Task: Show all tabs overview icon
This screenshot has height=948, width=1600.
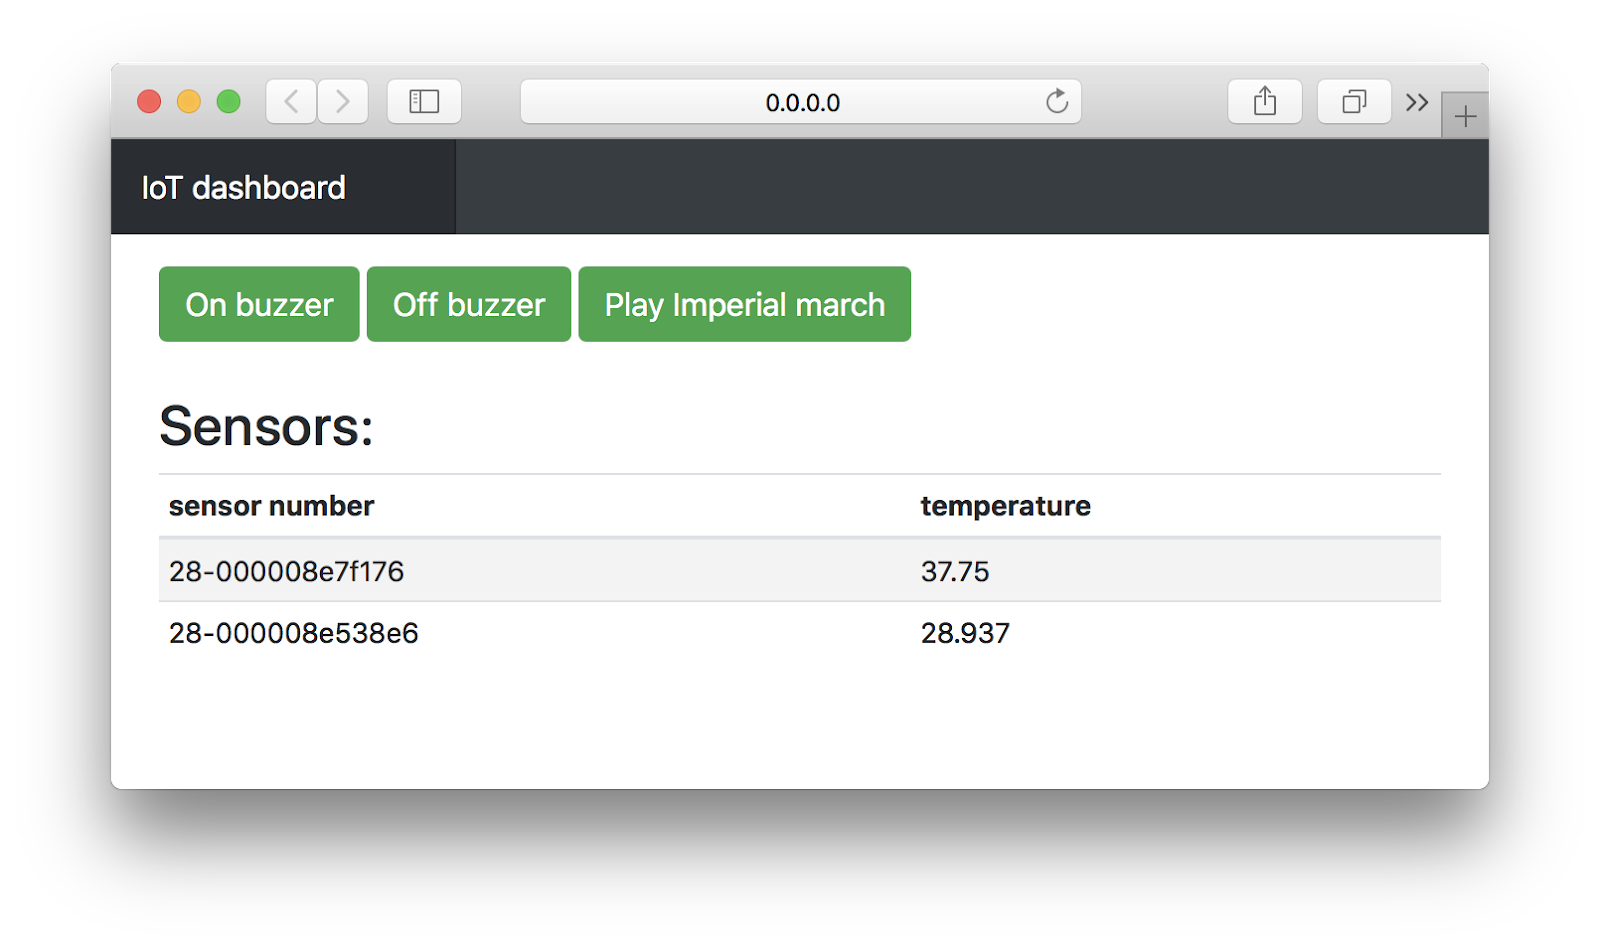Action: [1354, 102]
